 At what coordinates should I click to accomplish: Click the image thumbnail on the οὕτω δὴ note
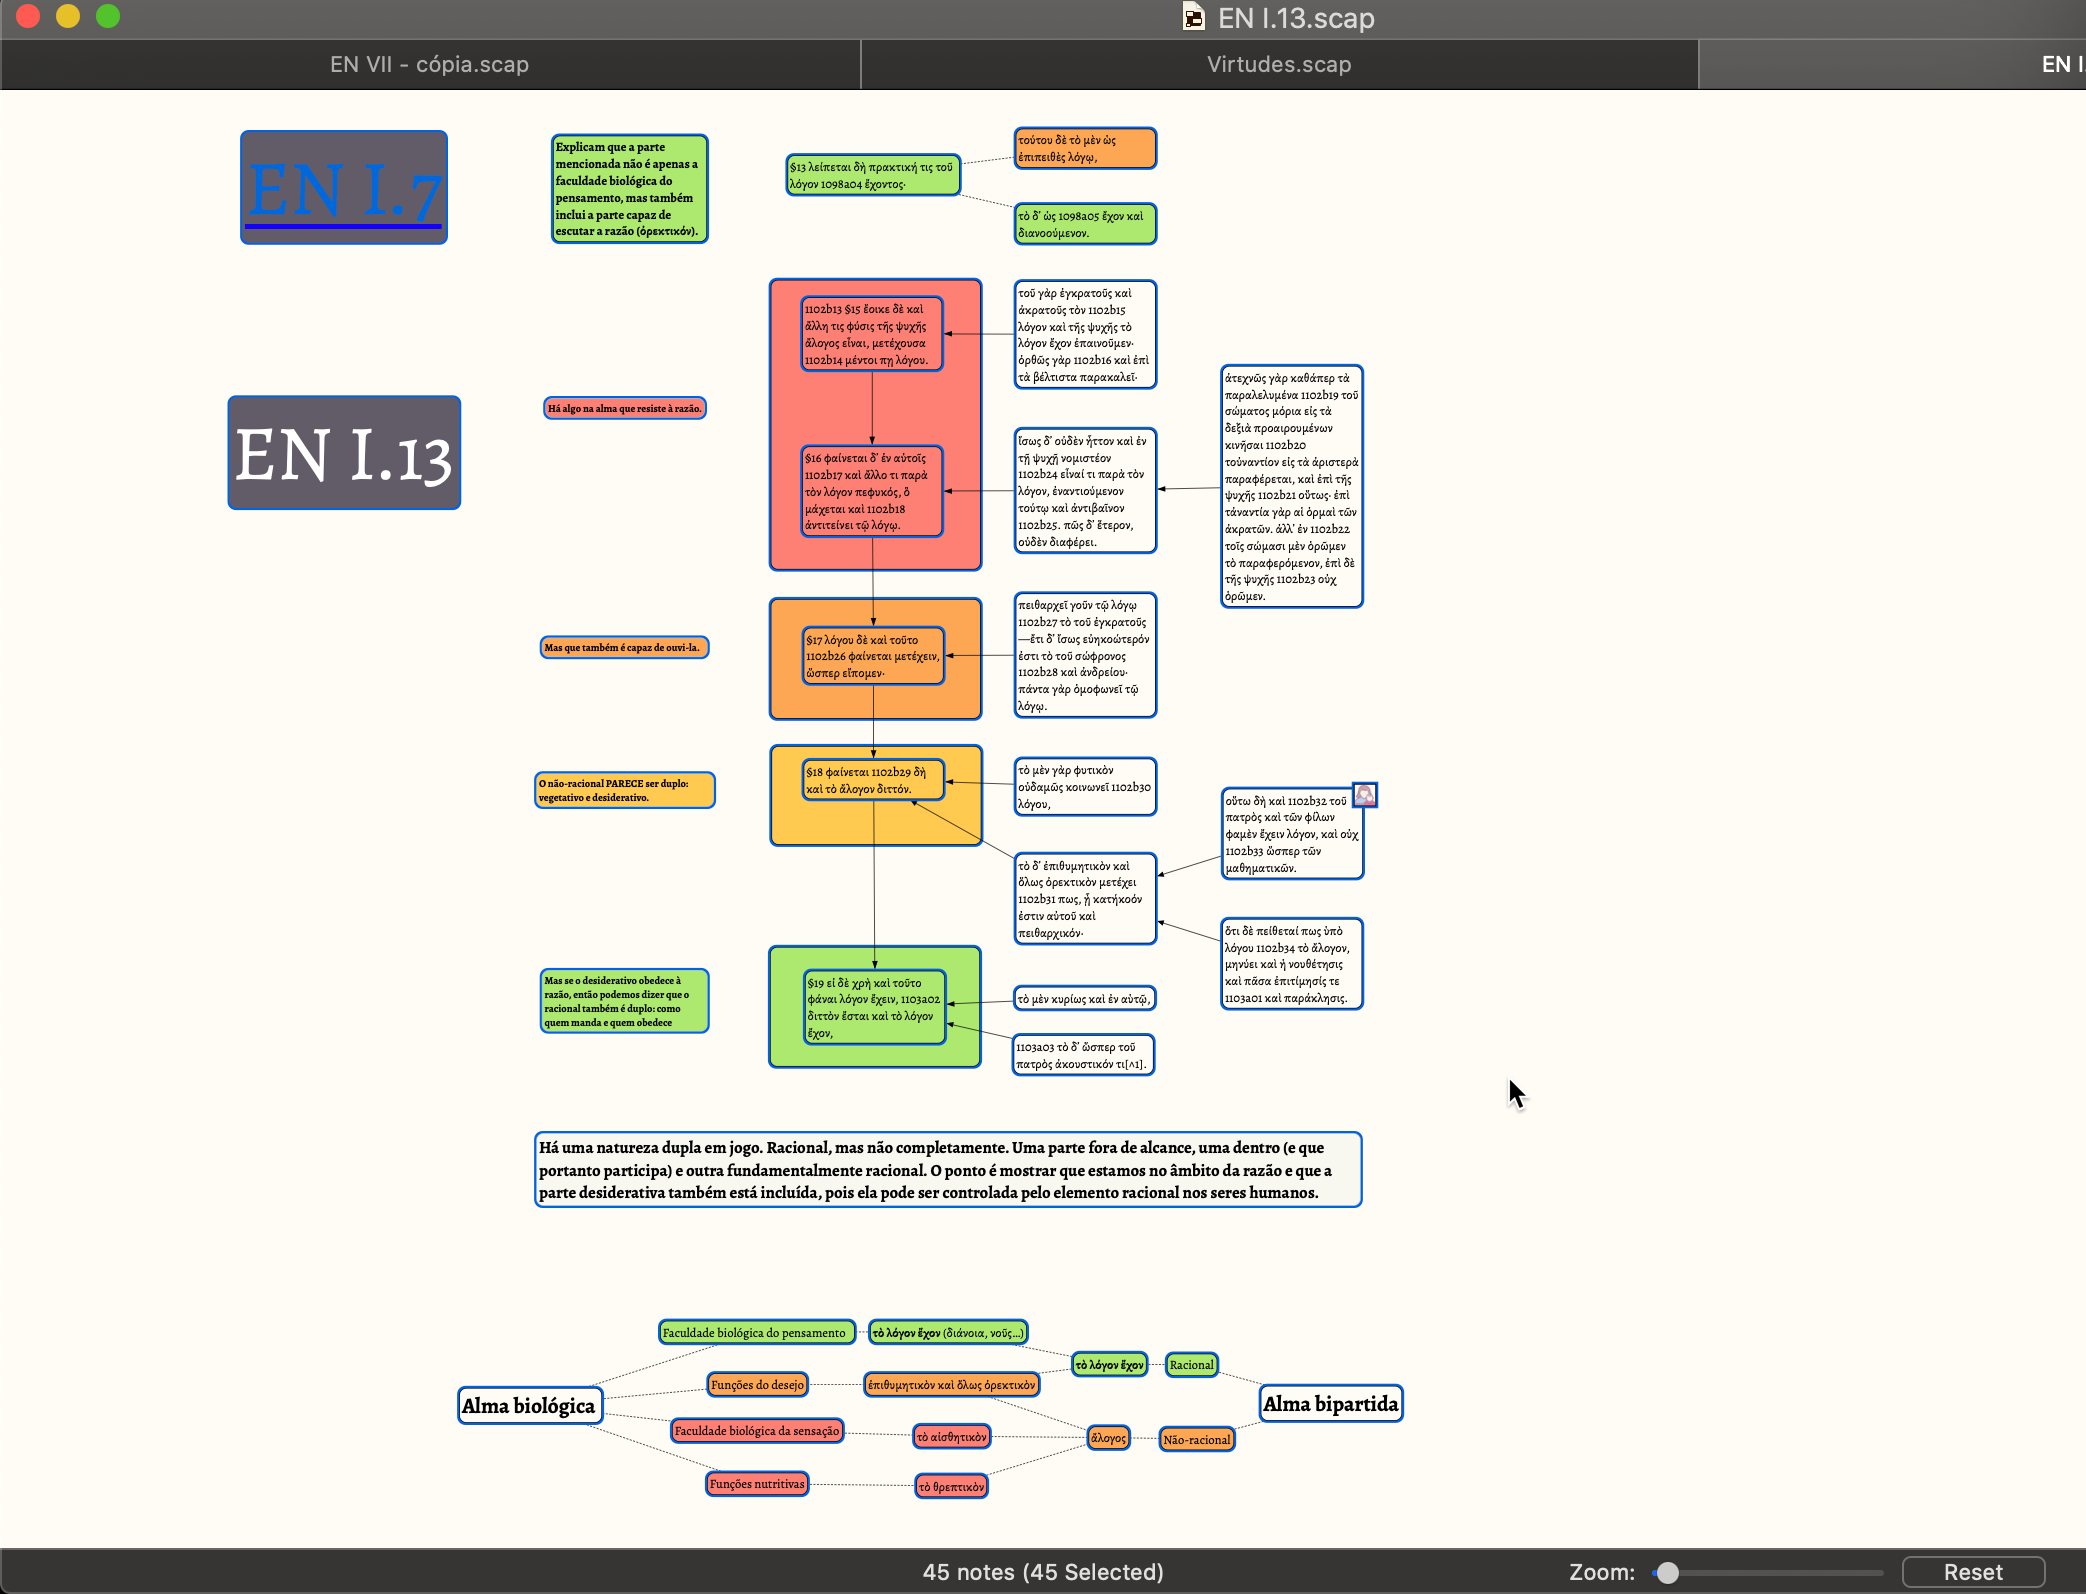point(1365,795)
